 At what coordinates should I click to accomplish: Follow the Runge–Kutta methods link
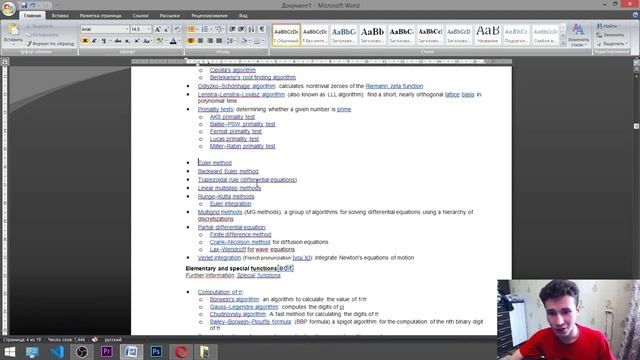click(226, 196)
